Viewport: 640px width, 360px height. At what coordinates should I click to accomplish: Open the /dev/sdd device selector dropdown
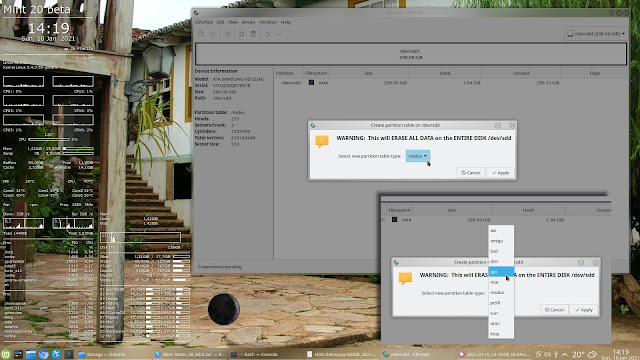596,33
